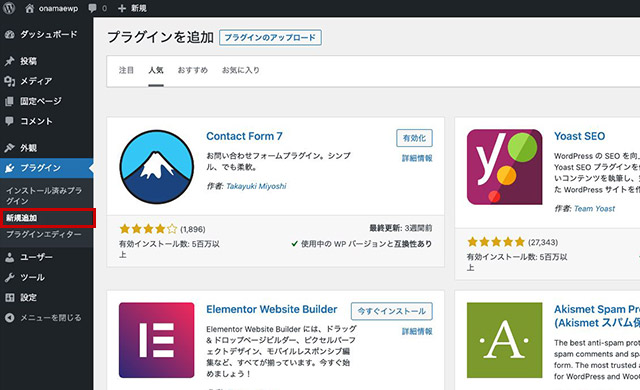Collapse menu with メニューを閉じる arrow icon
This screenshot has width=640, height=390.
9,318
